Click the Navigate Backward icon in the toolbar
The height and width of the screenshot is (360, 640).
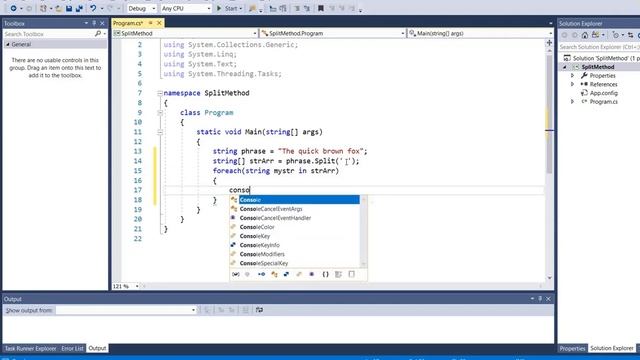tap(13, 8)
